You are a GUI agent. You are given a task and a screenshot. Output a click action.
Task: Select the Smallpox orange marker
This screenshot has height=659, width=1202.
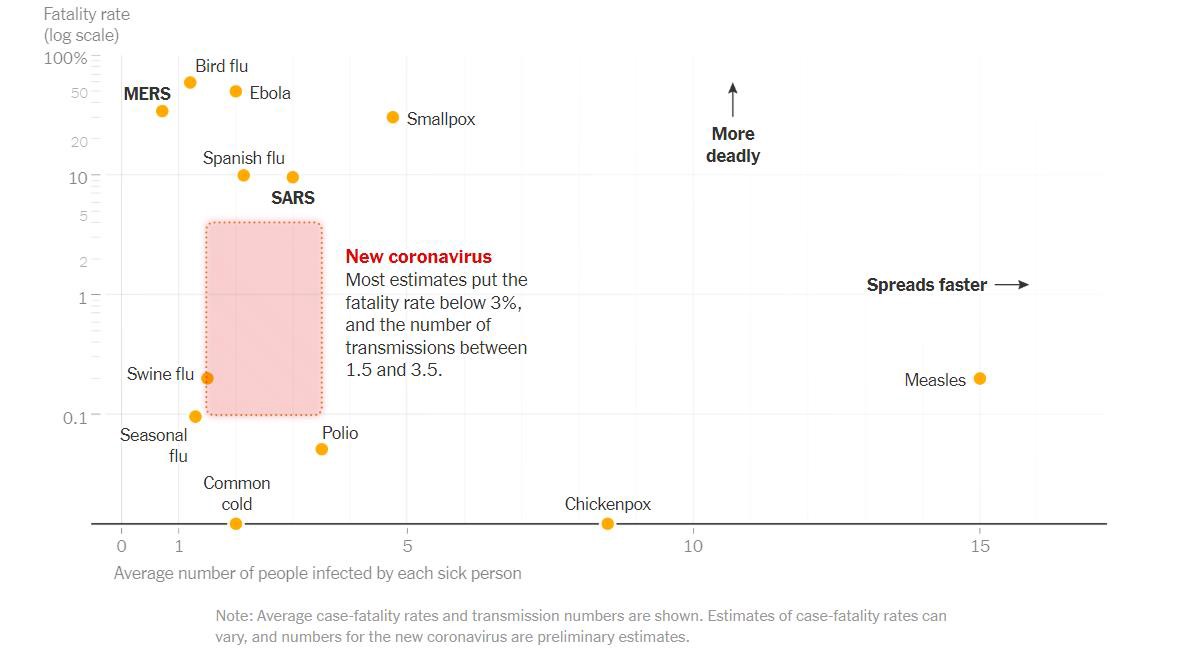pyautogui.click(x=393, y=117)
